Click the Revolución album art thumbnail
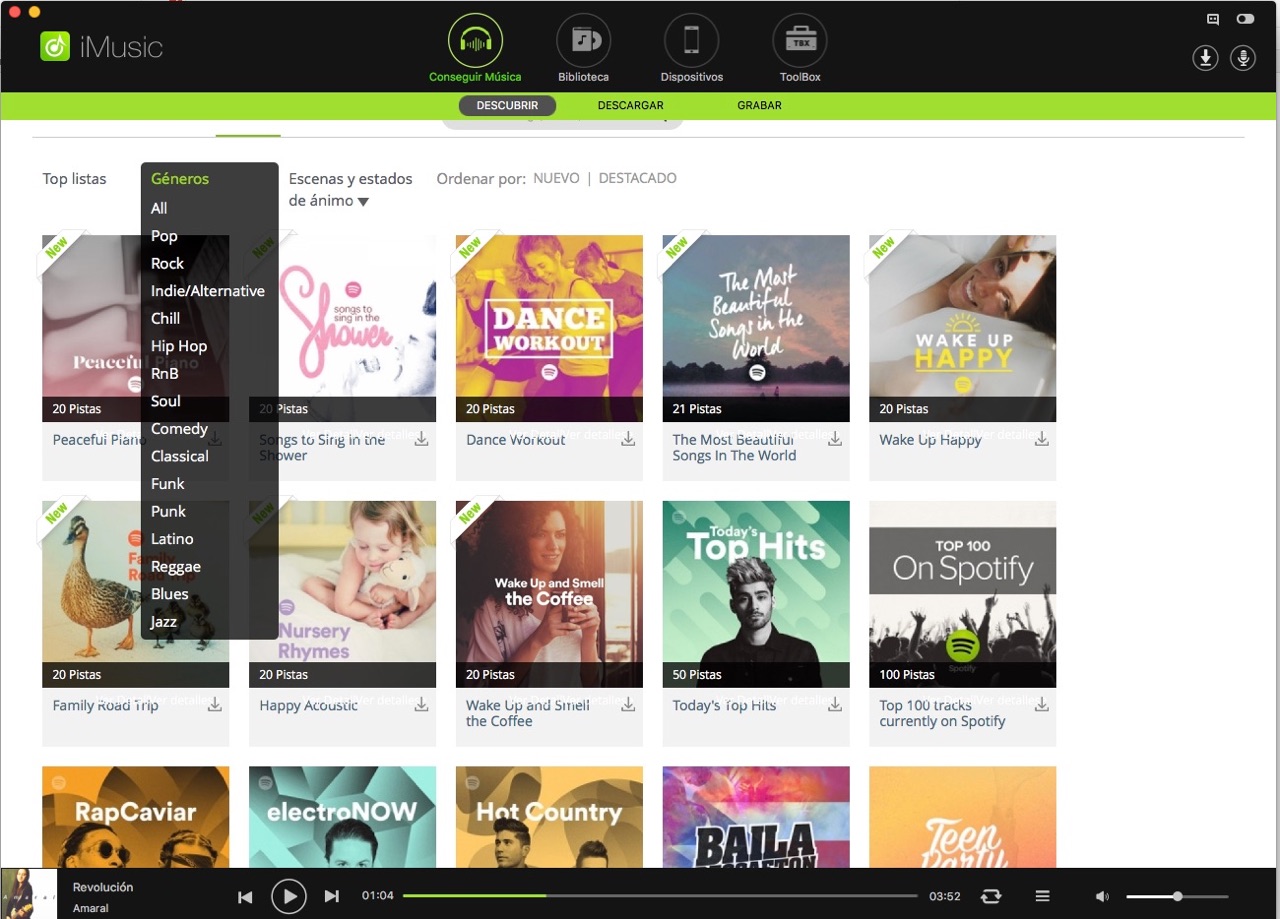Image resolution: width=1280 pixels, height=919 pixels. (29, 893)
